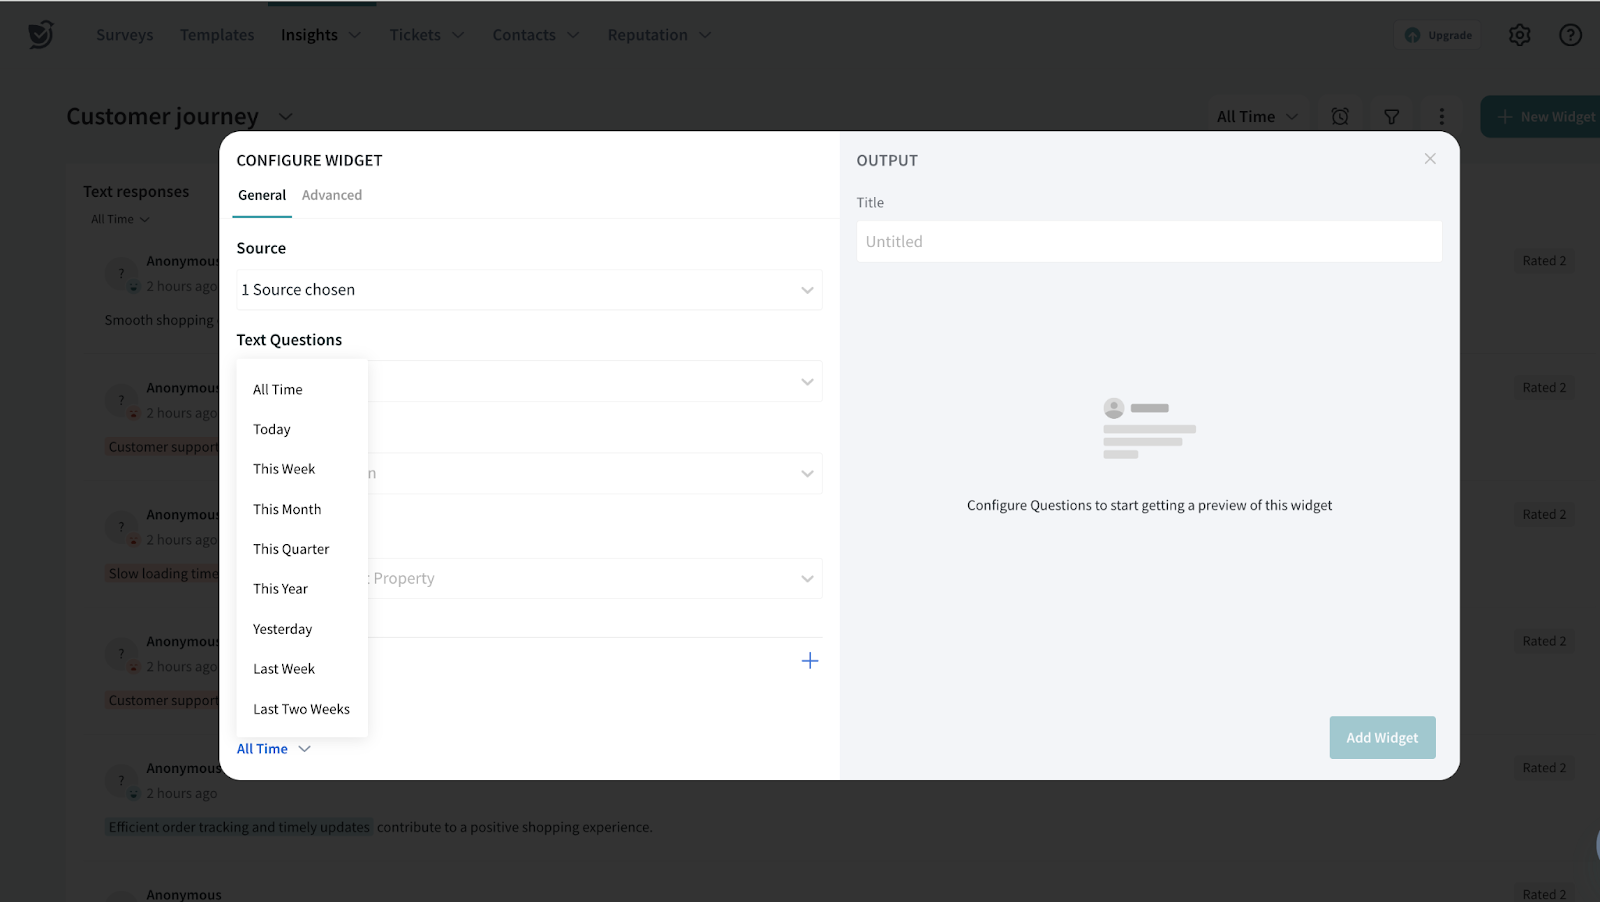Click the SurveySparrow logo icon
Viewport: 1600px width, 902px height.
coord(40,35)
